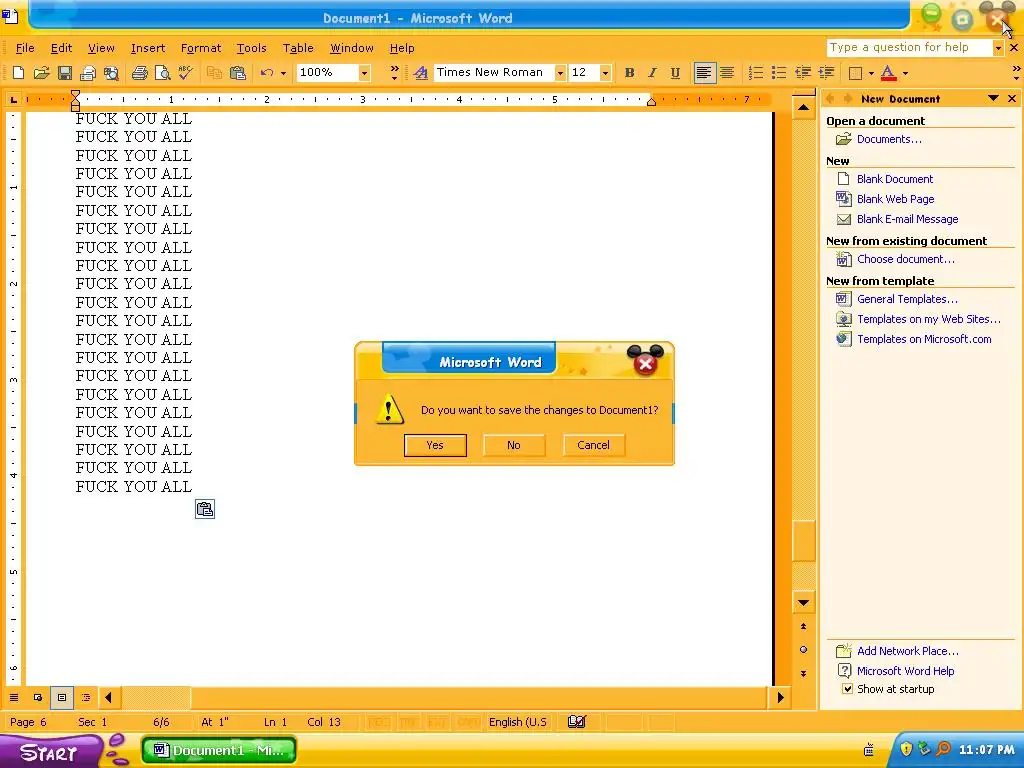The image size is (1024, 768).
Task: Click No in the save dialog
Action: (514, 445)
